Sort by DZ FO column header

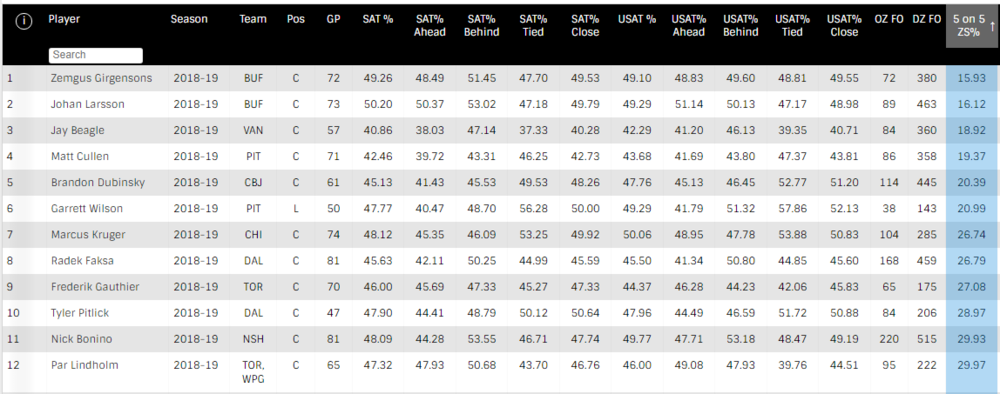[x=926, y=19]
